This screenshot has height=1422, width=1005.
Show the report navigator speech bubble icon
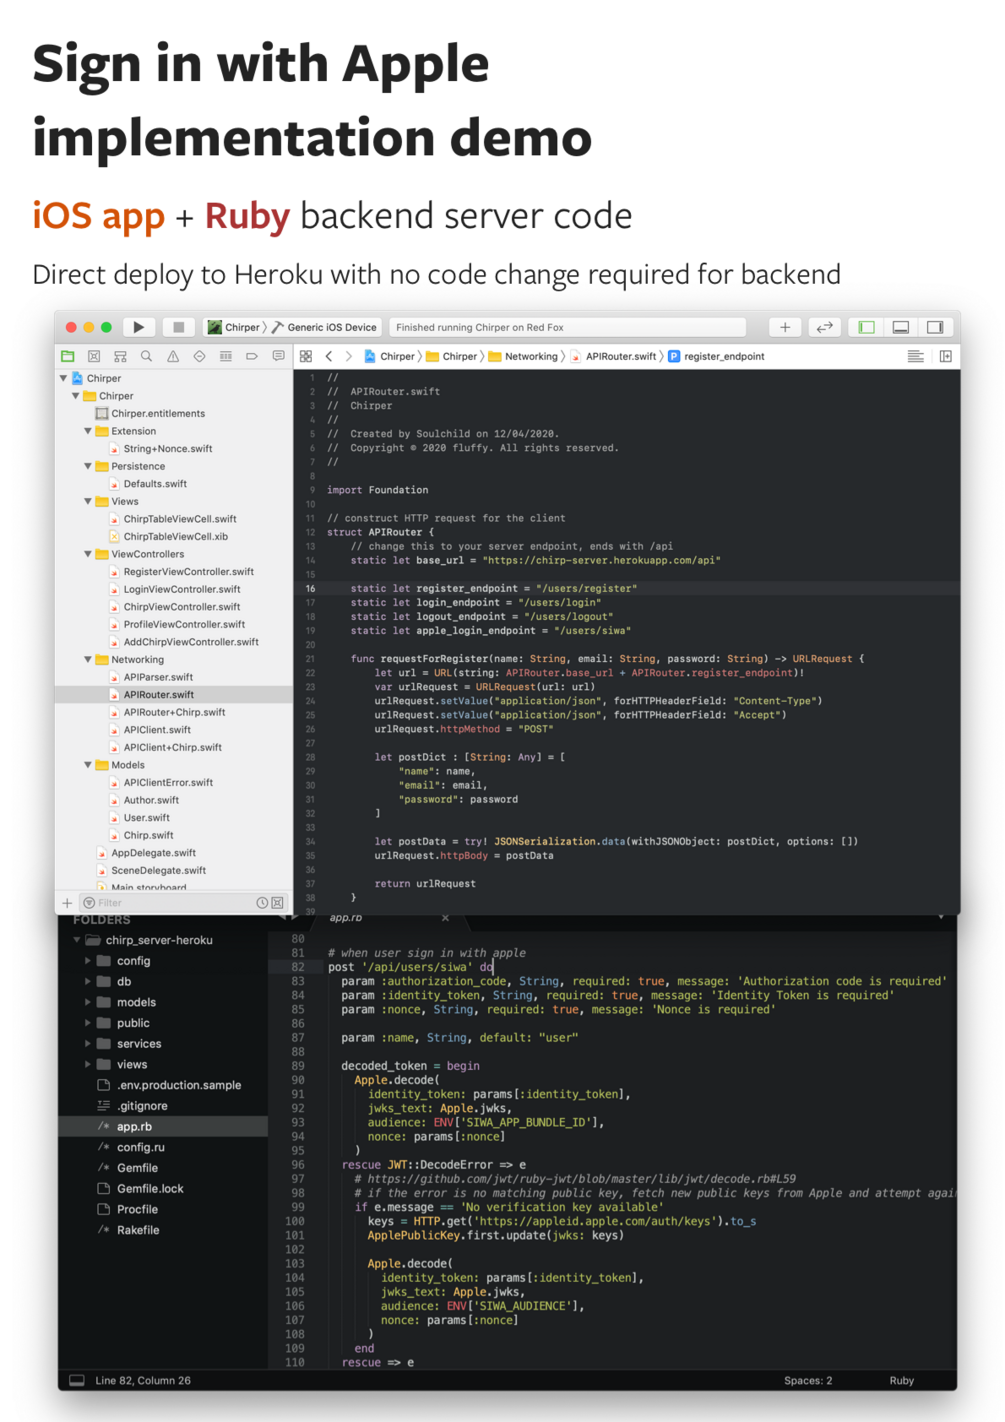tap(278, 356)
